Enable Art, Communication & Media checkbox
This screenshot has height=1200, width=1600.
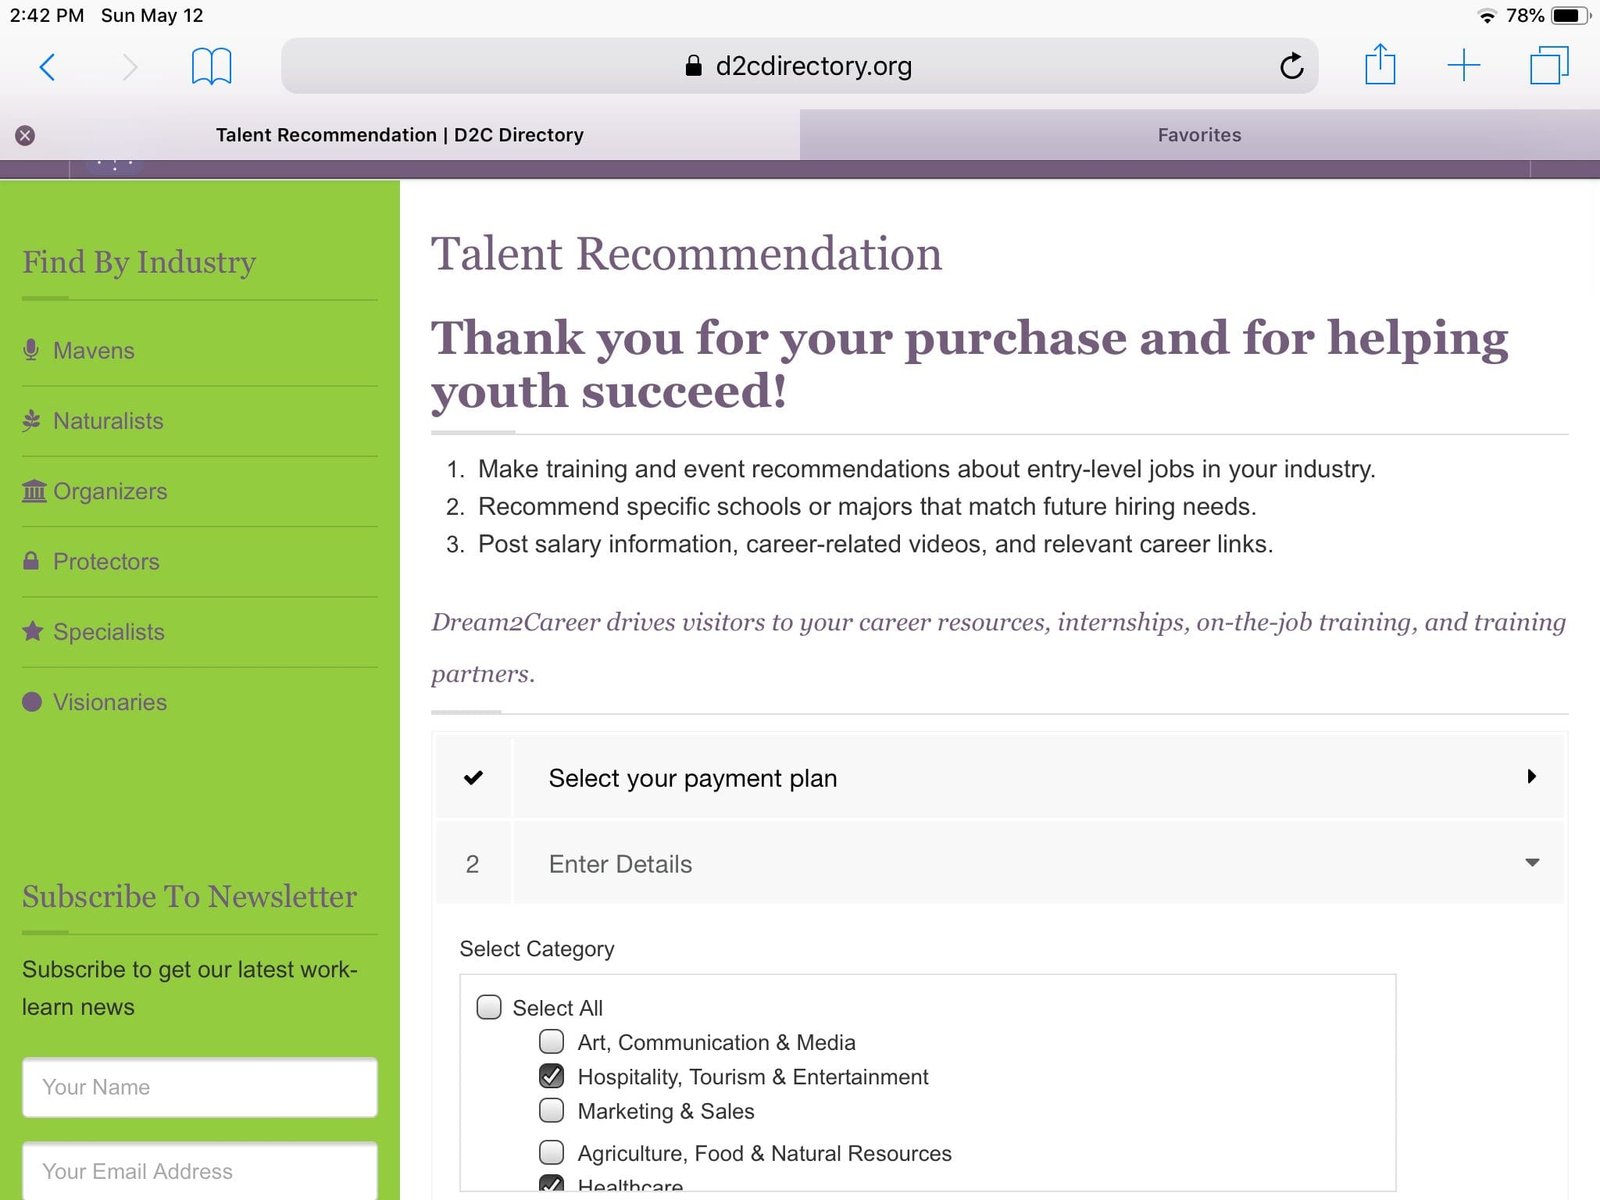551,1042
